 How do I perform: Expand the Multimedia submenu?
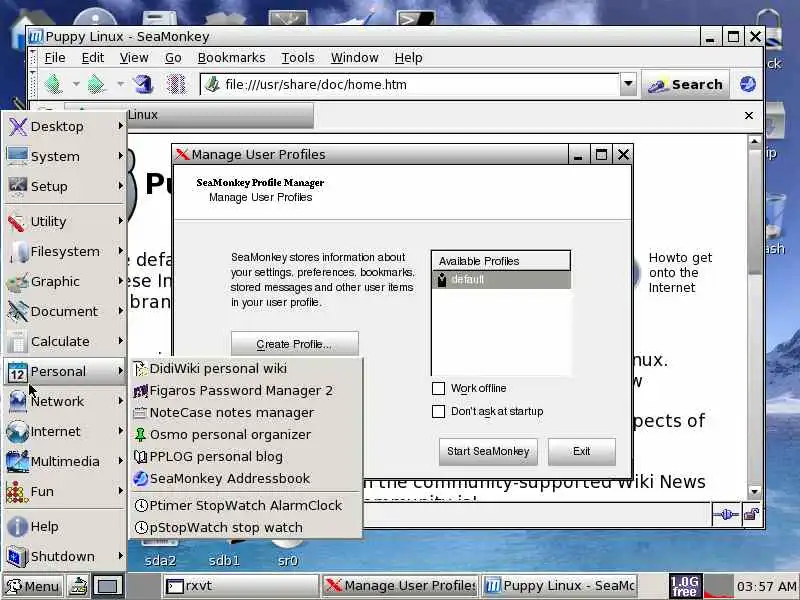pos(65,461)
